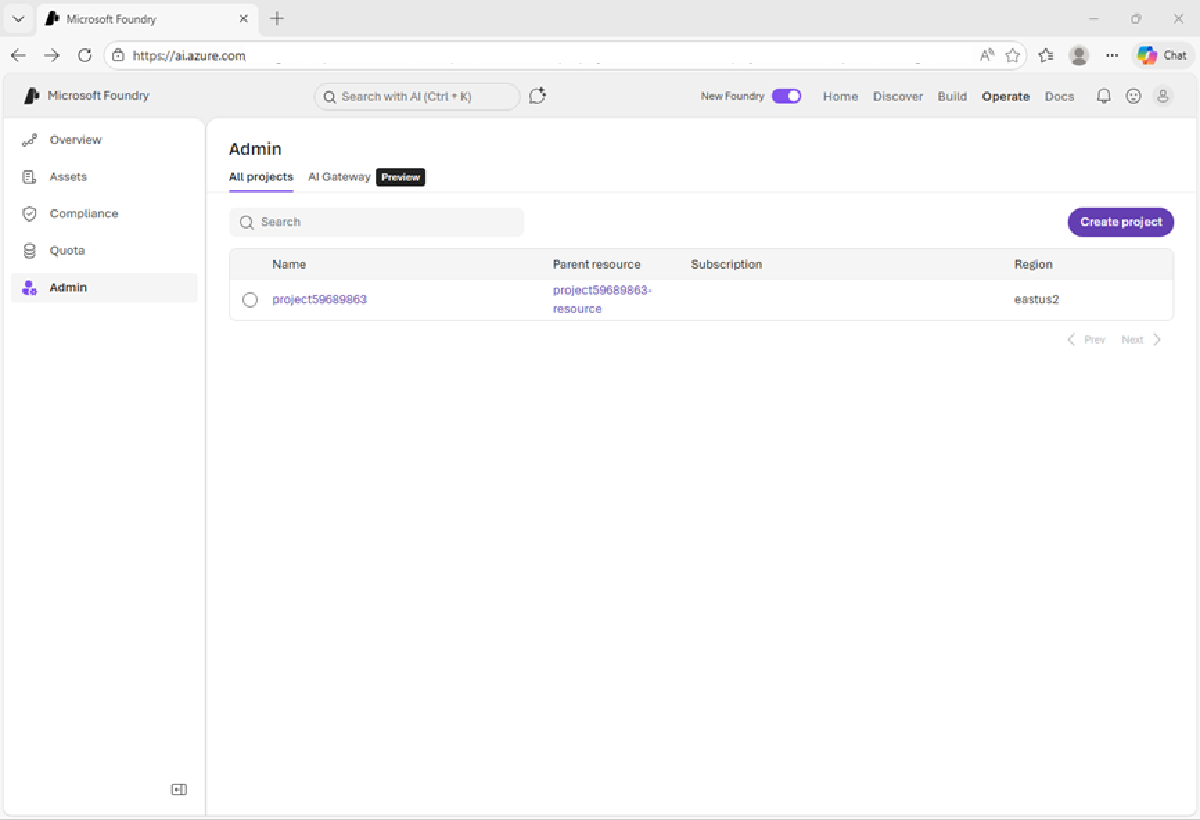Click the Create project button

1120,222
